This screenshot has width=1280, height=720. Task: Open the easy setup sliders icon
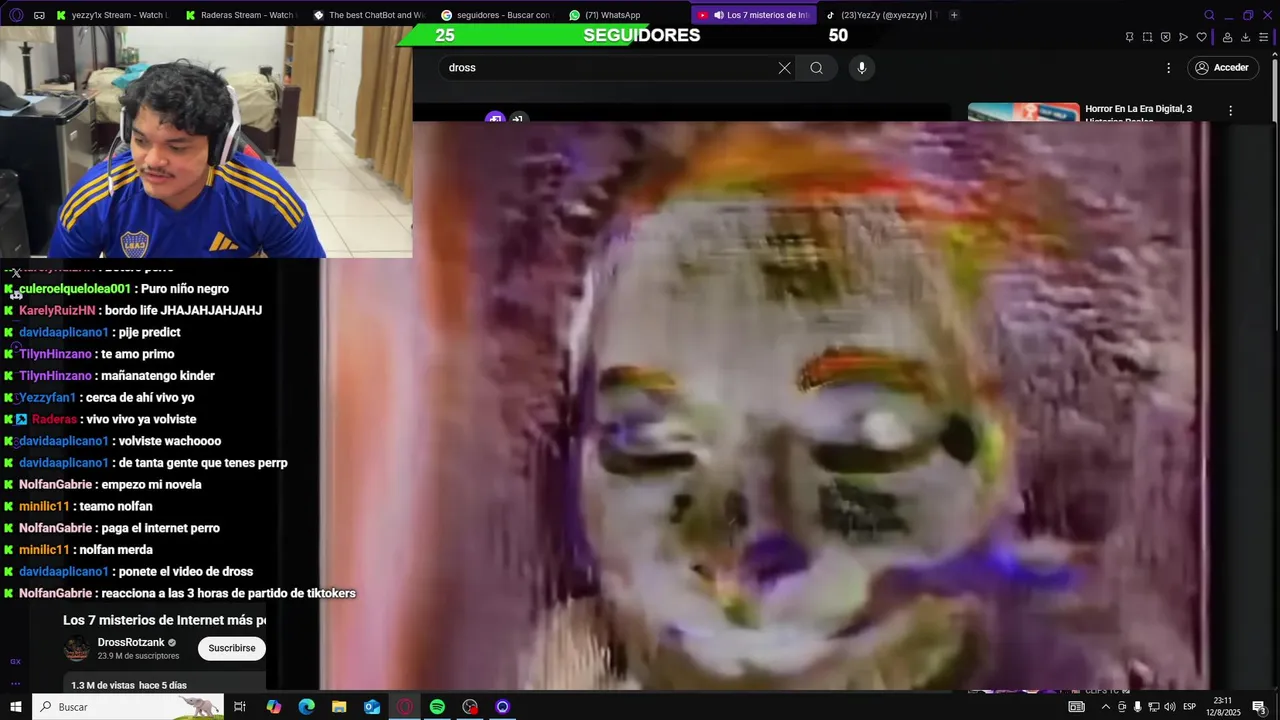(x=1264, y=37)
